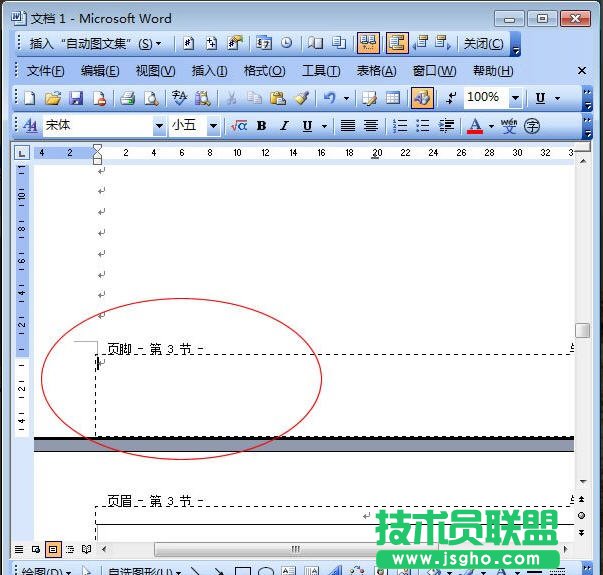Switch to Web Layout view button
Viewport: 603px width, 575px height.
(x=36, y=549)
